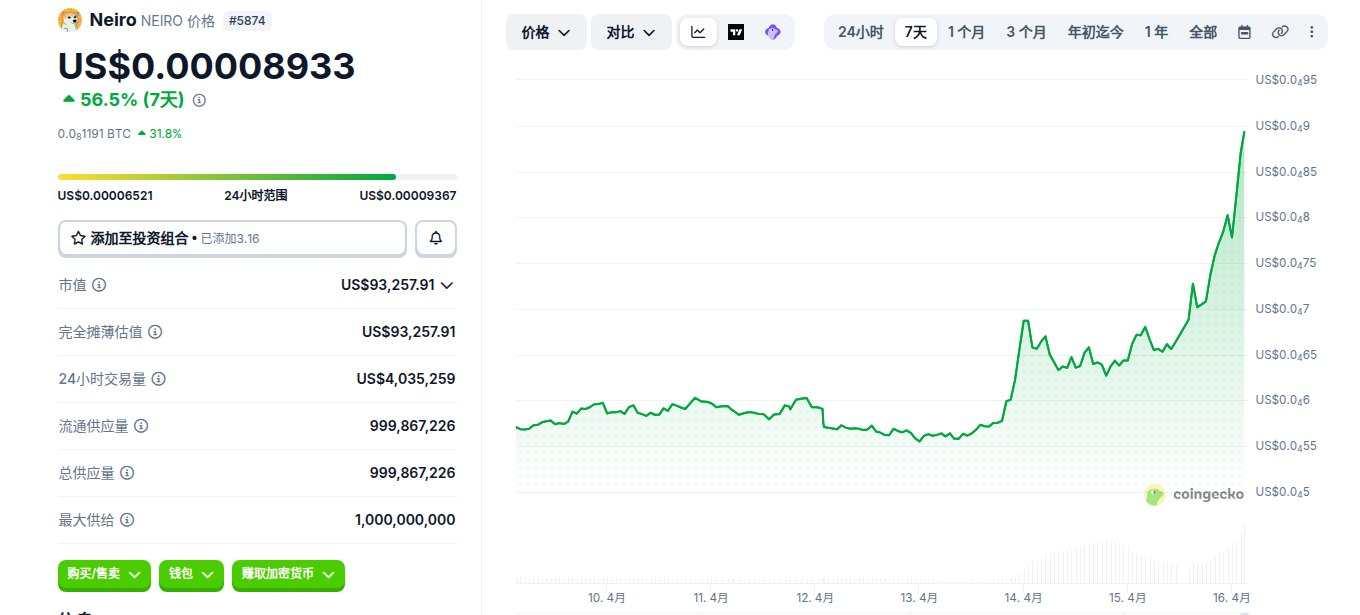This screenshot has width=1360, height=615.
Task: Click the price US$0.00008933
Action: (x=206, y=66)
